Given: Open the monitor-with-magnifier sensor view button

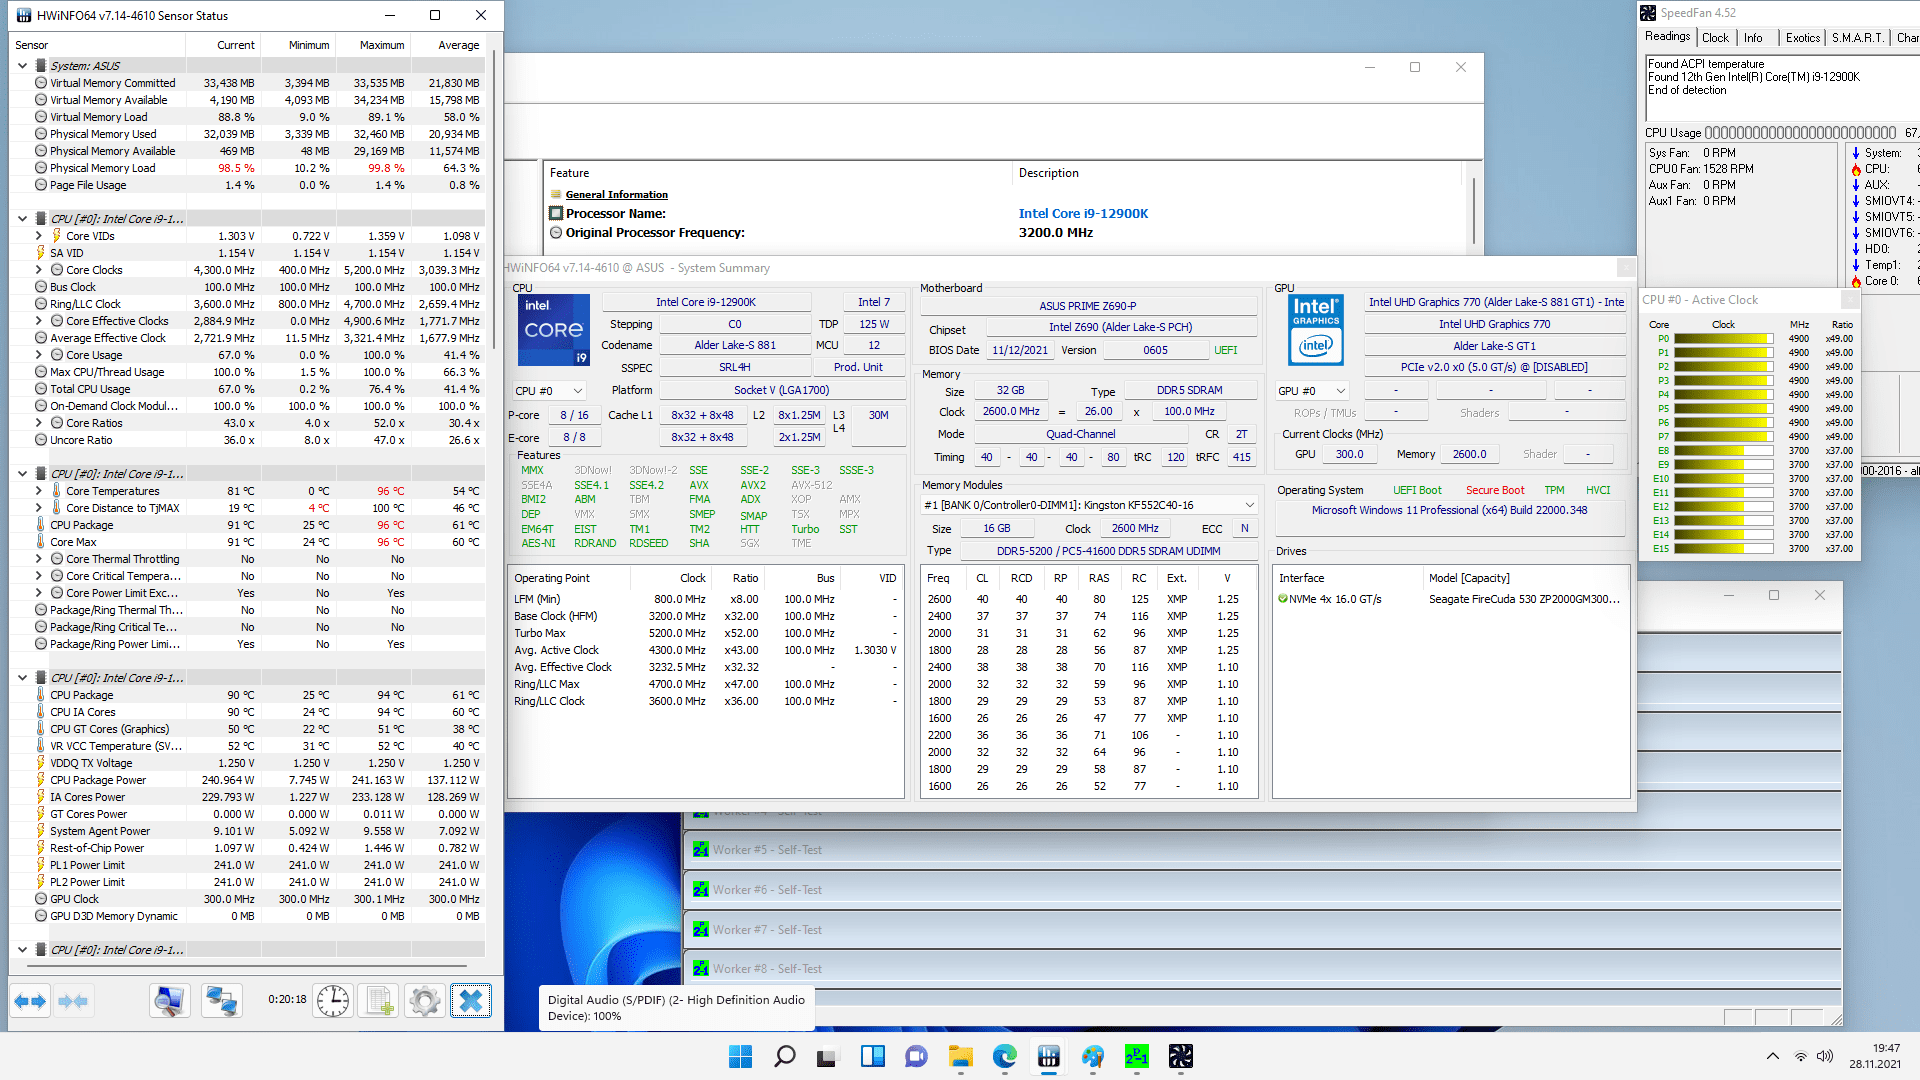Looking at the screenshot, I should pos(170,1000).
